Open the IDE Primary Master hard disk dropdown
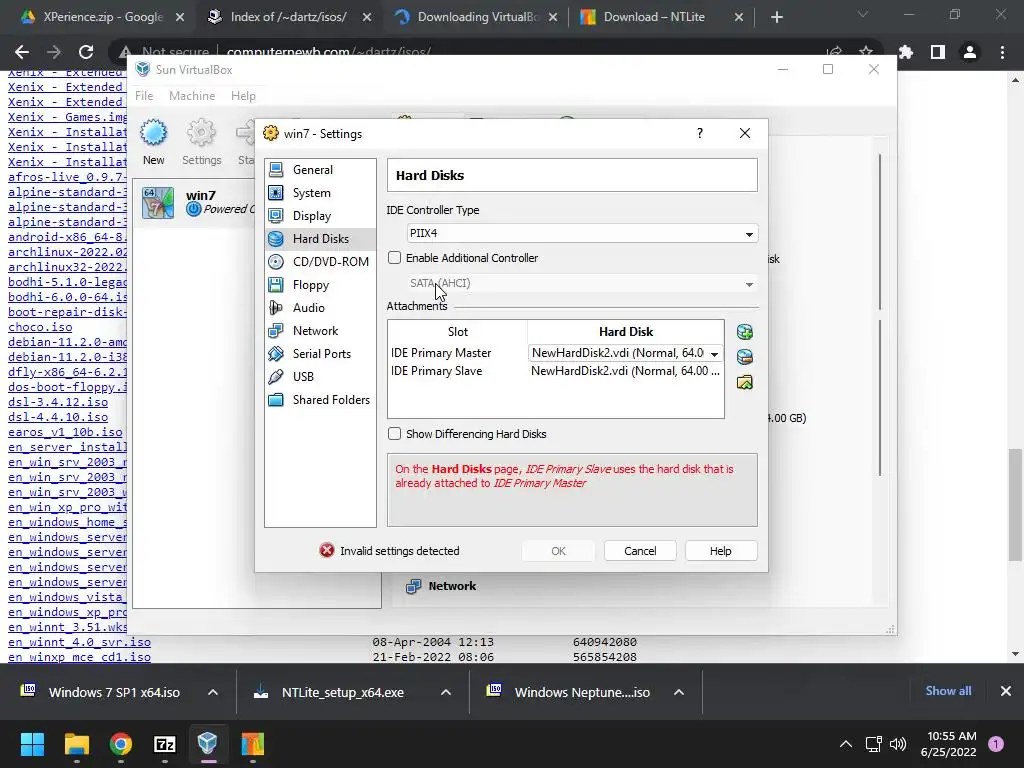 click(x=625, y=353)
